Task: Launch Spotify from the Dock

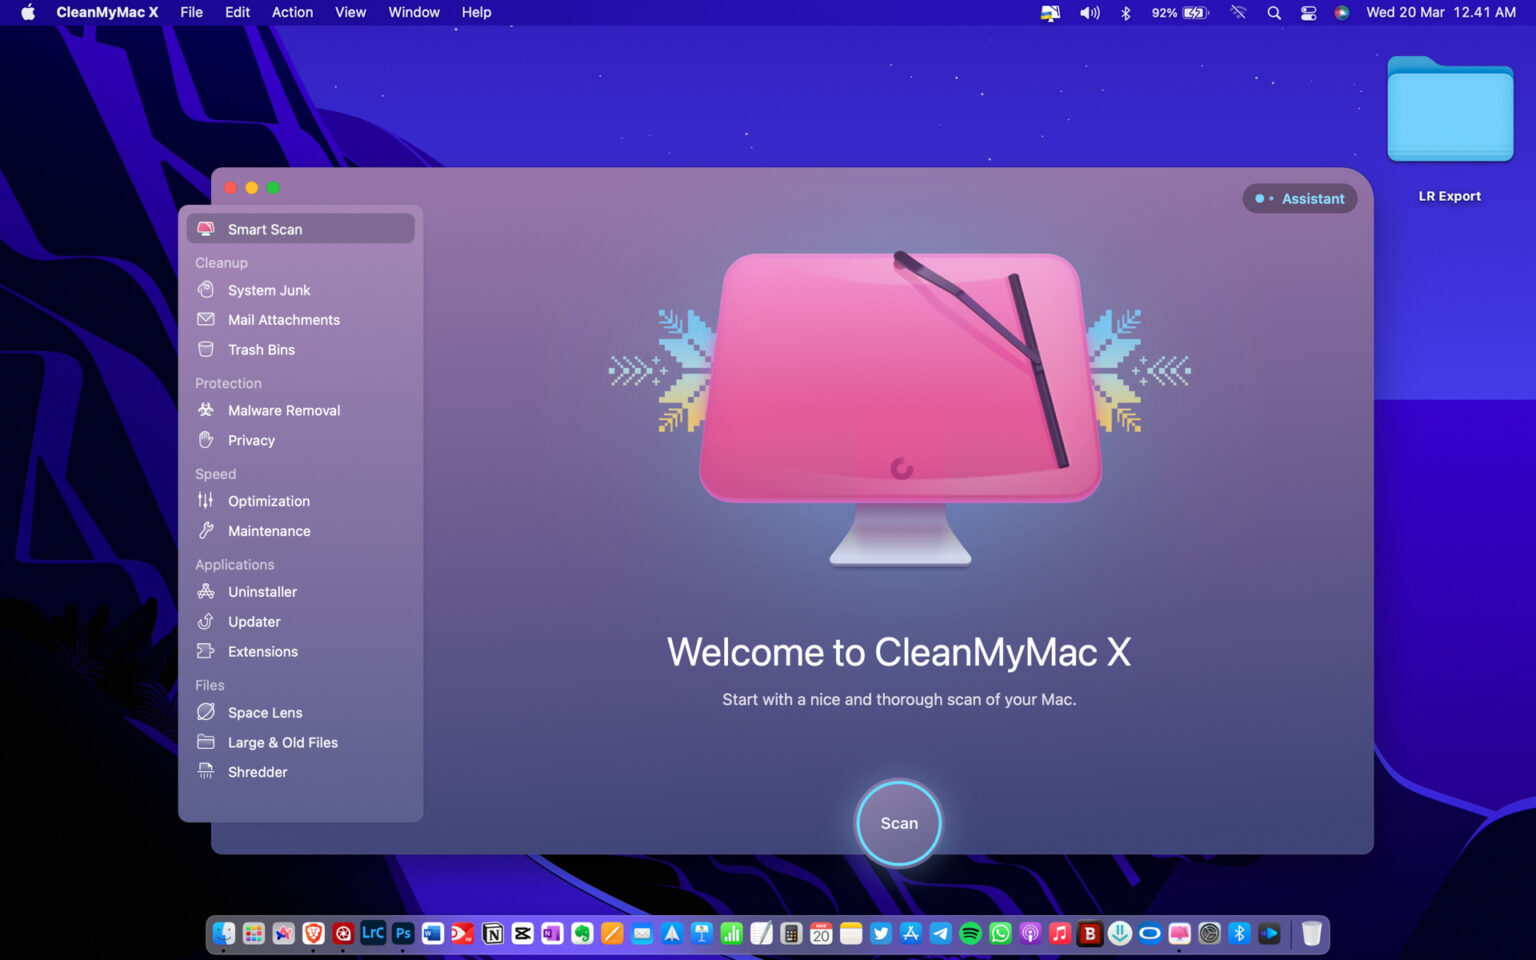Action: point(970,933)
